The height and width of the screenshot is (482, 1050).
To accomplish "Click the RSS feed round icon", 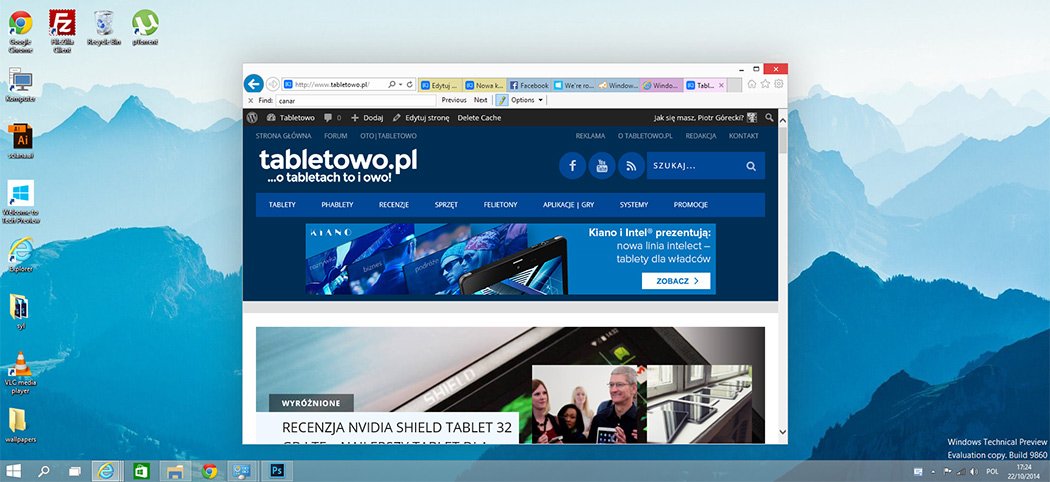I will click(x=631, y=166).
